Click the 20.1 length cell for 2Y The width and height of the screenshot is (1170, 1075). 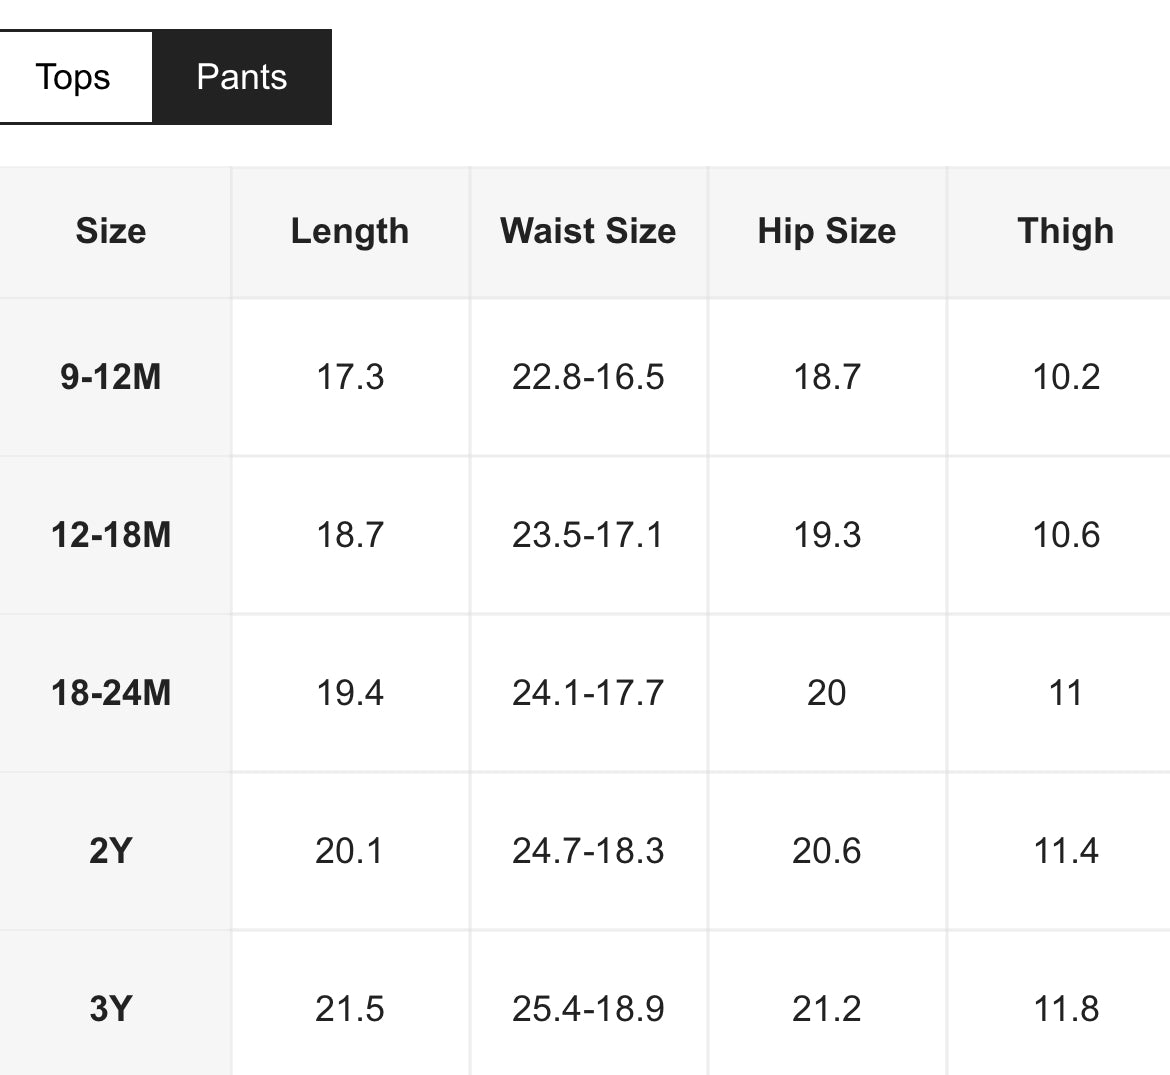click(350, 851)
